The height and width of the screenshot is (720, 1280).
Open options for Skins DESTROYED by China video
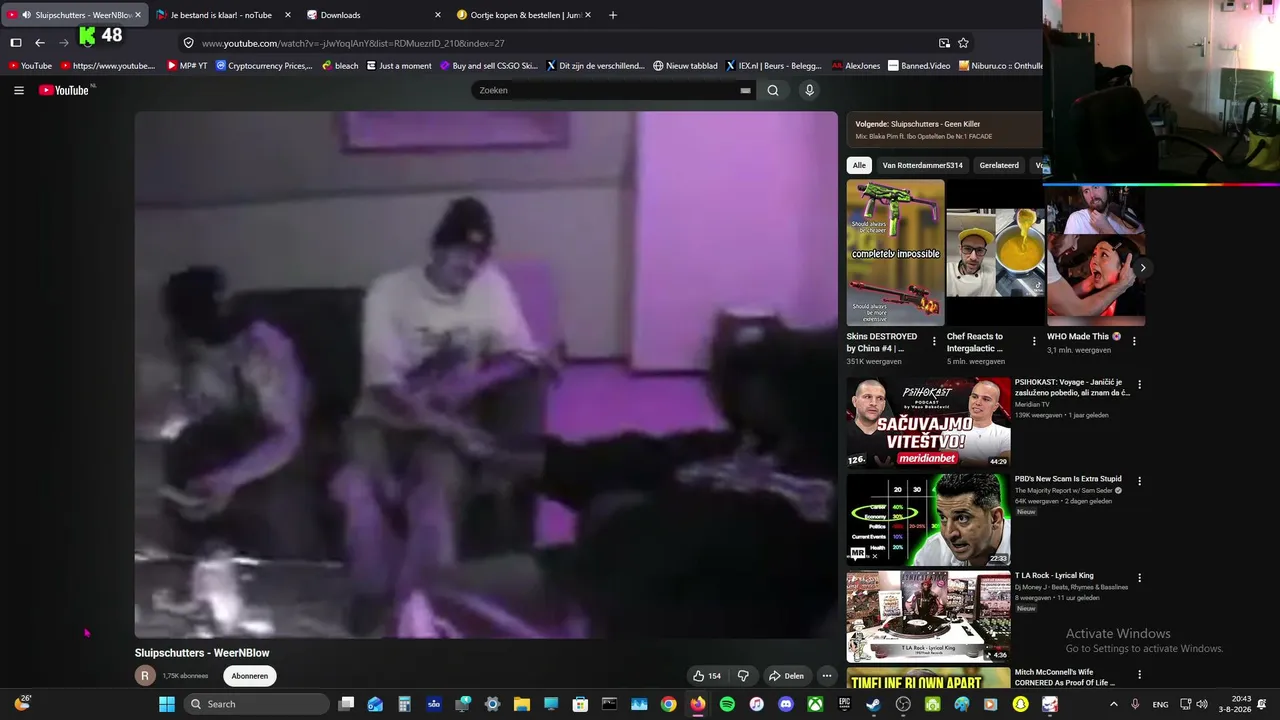point(934,342)
